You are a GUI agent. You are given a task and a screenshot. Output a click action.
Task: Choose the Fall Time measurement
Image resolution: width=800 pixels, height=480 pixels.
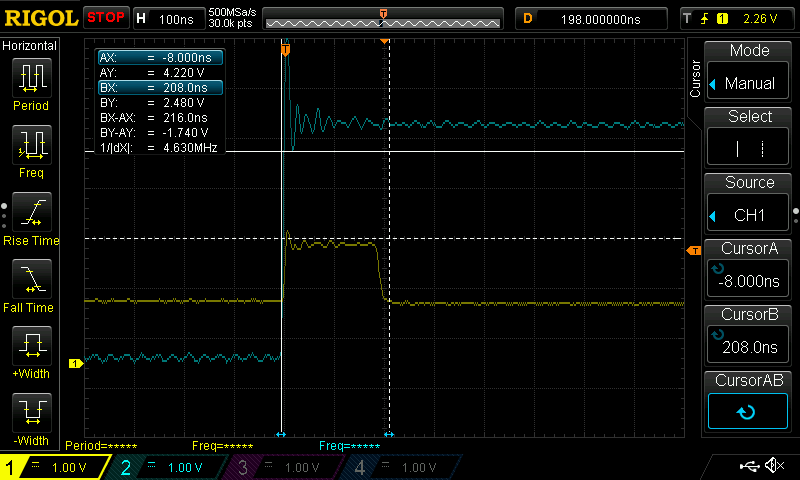pos(31,285)
